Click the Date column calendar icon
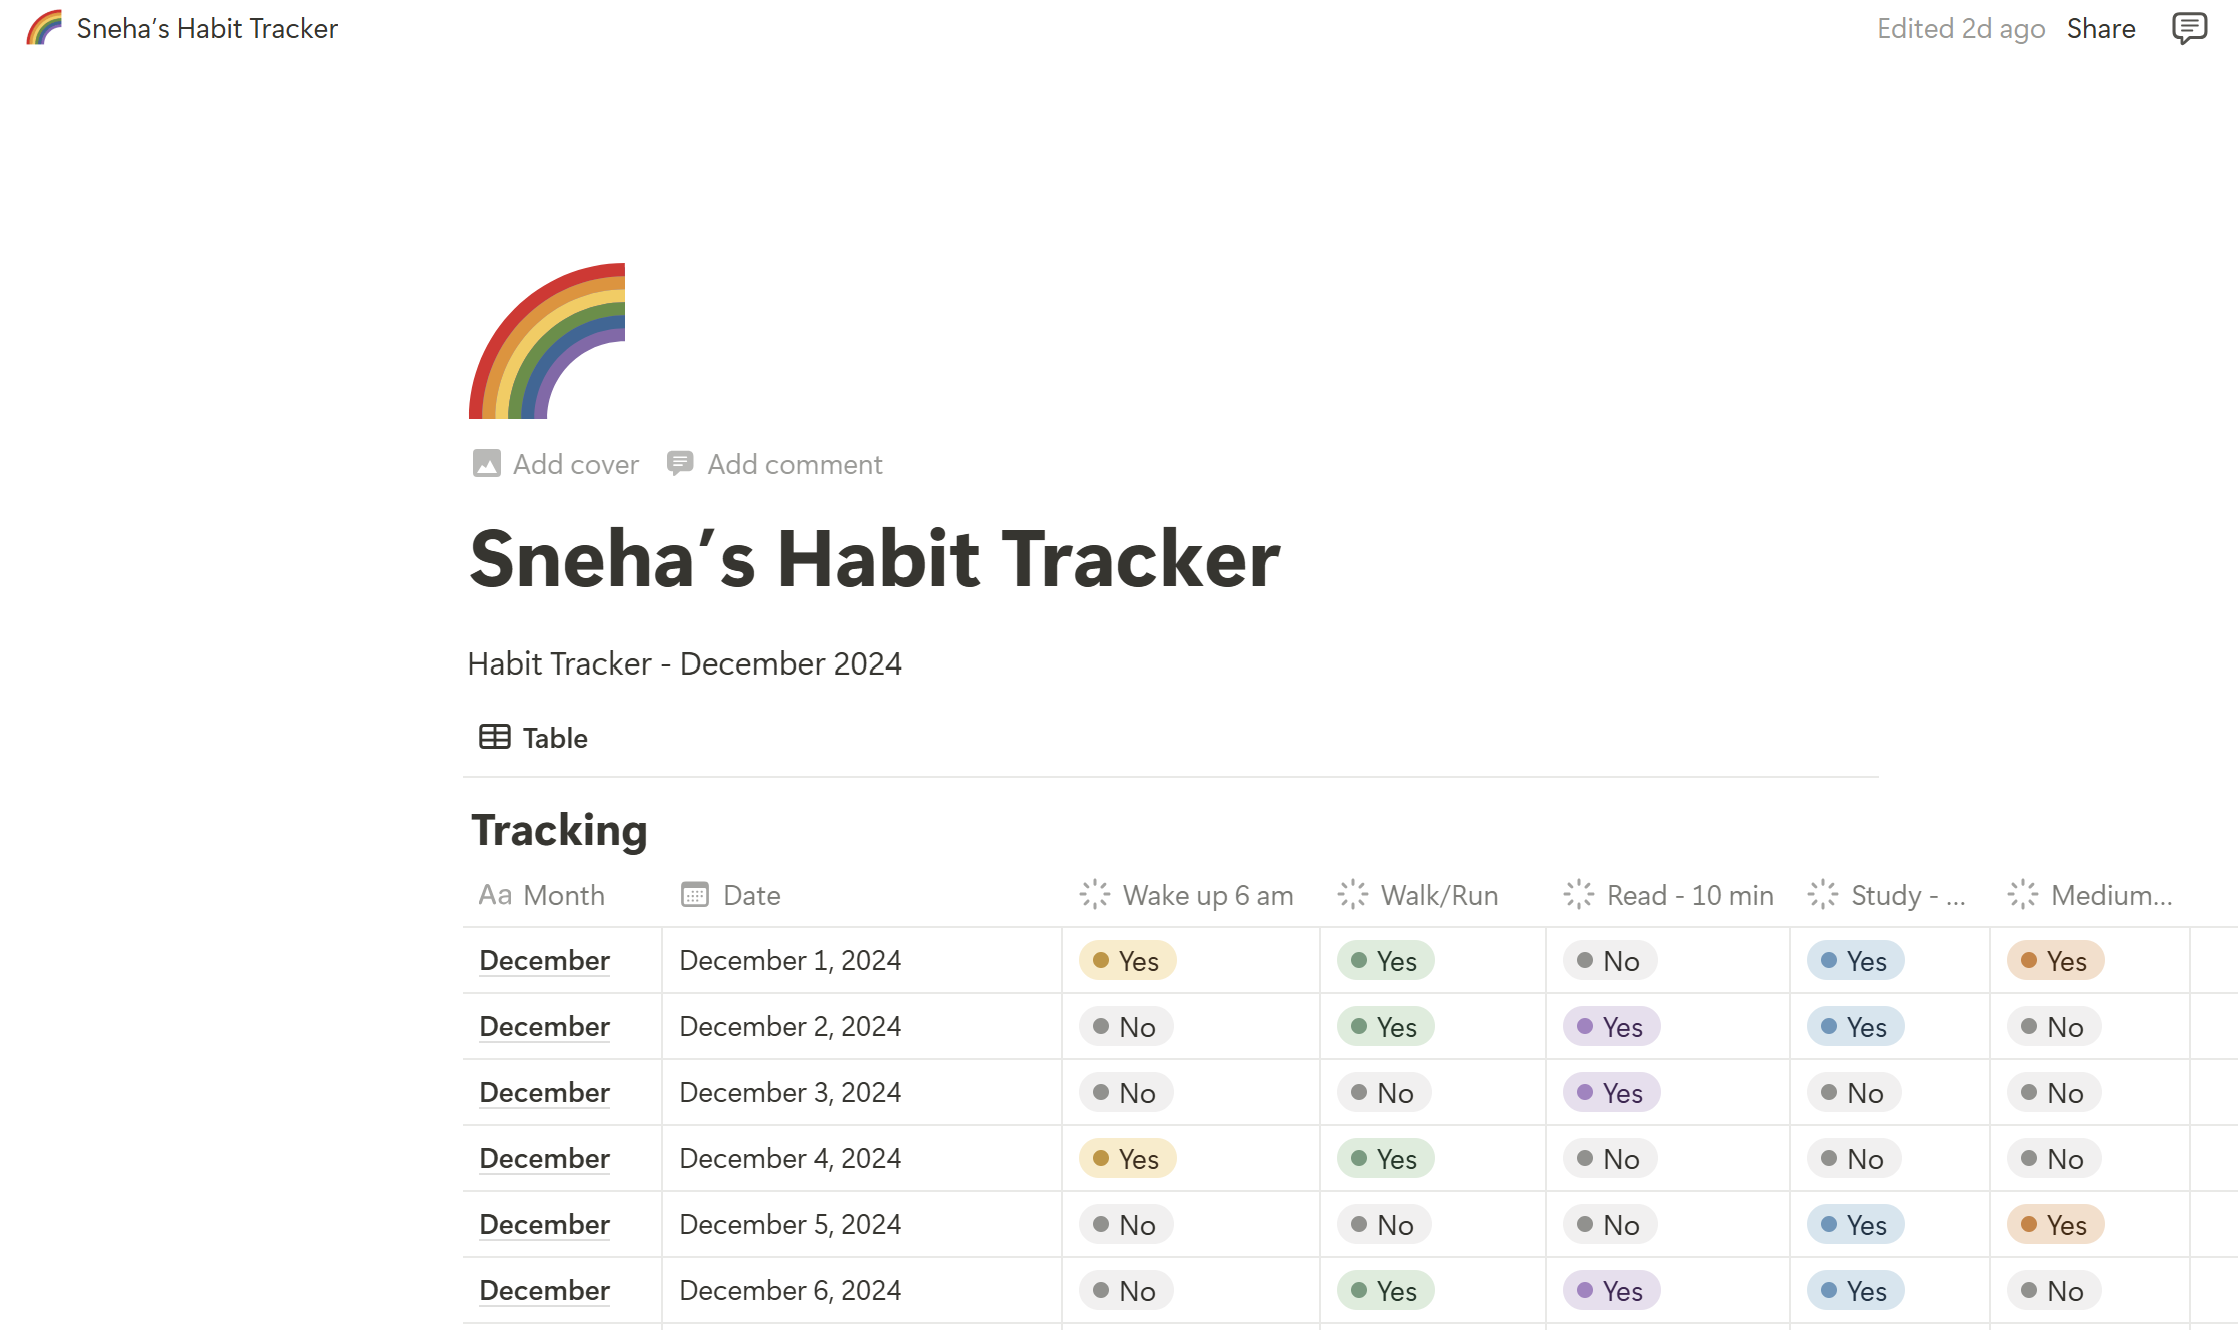 pos(695,894)
